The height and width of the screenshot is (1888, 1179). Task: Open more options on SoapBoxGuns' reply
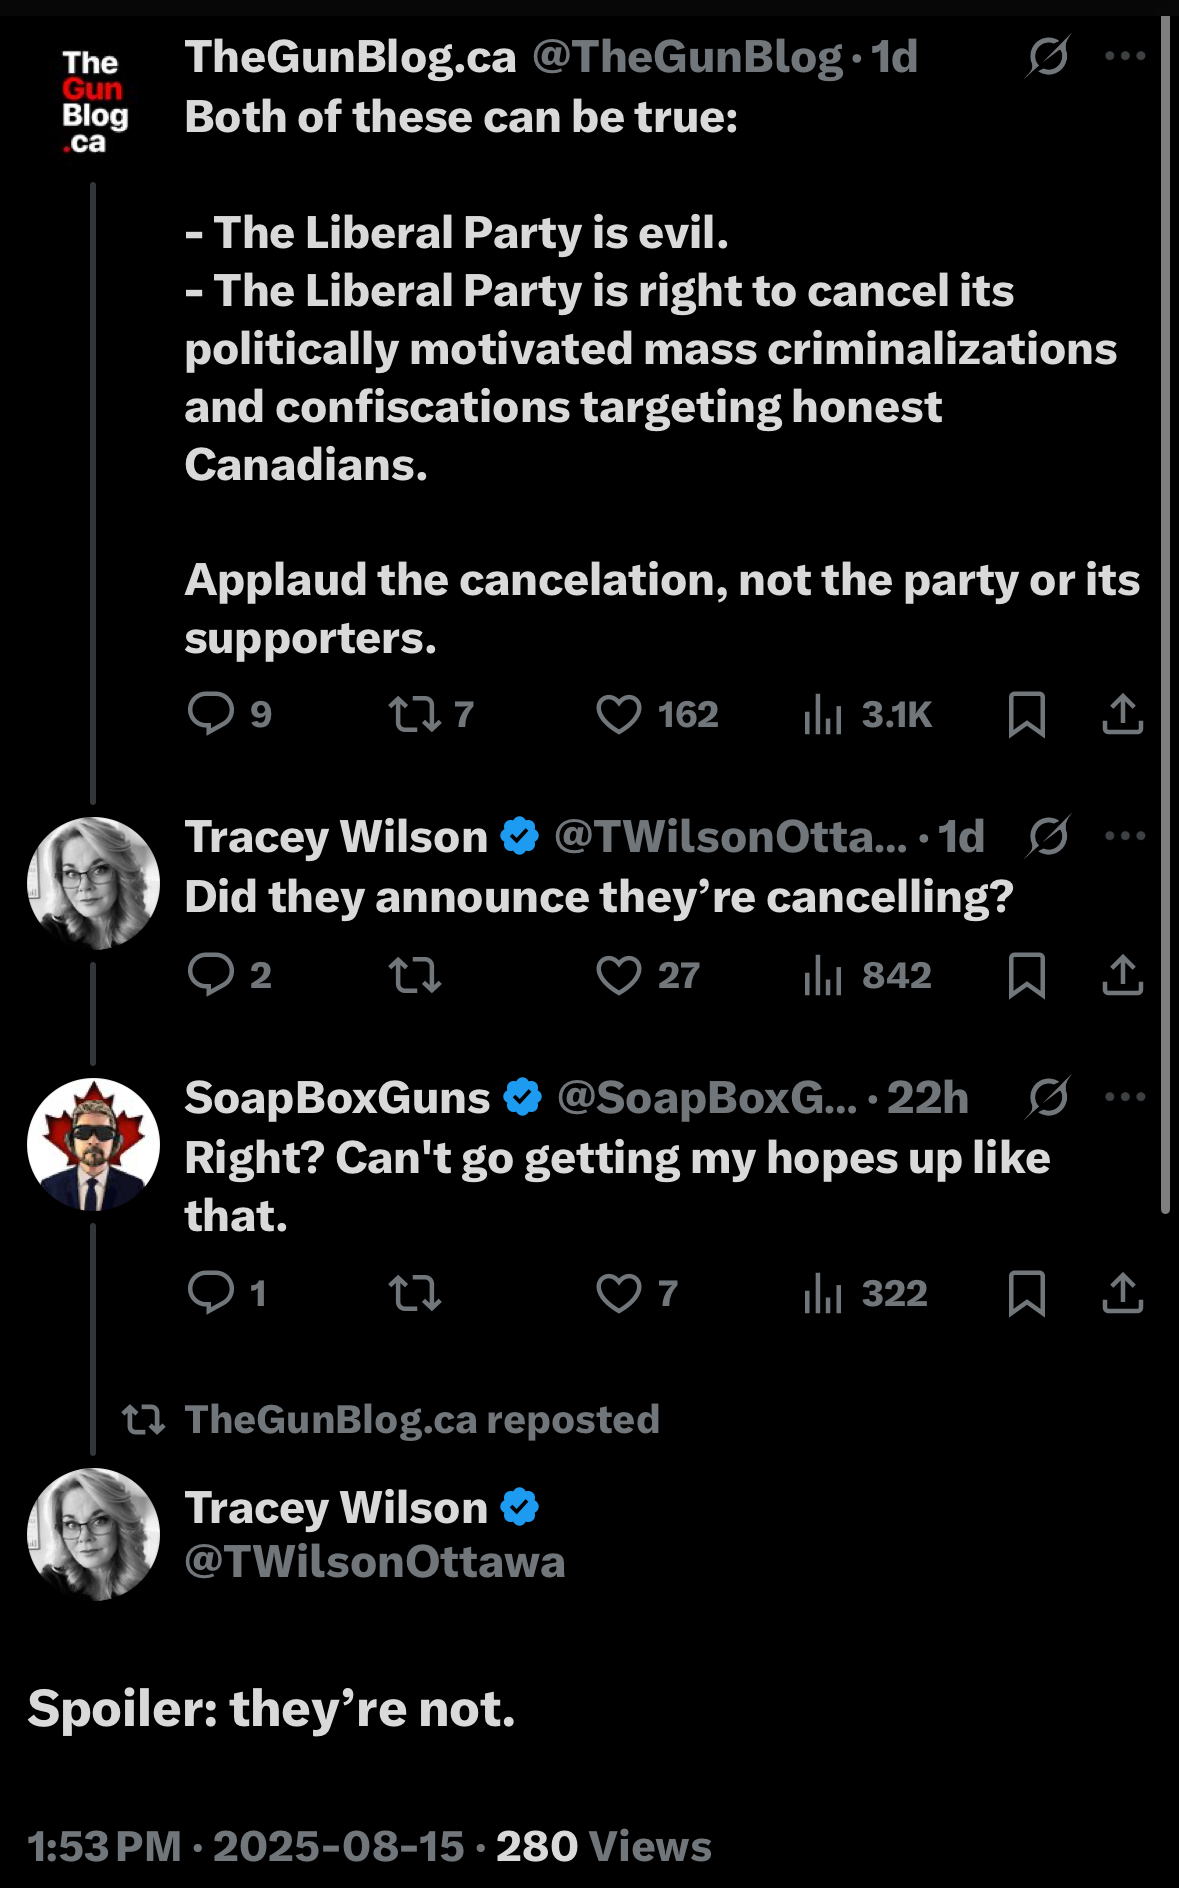click(1124, 1097)
